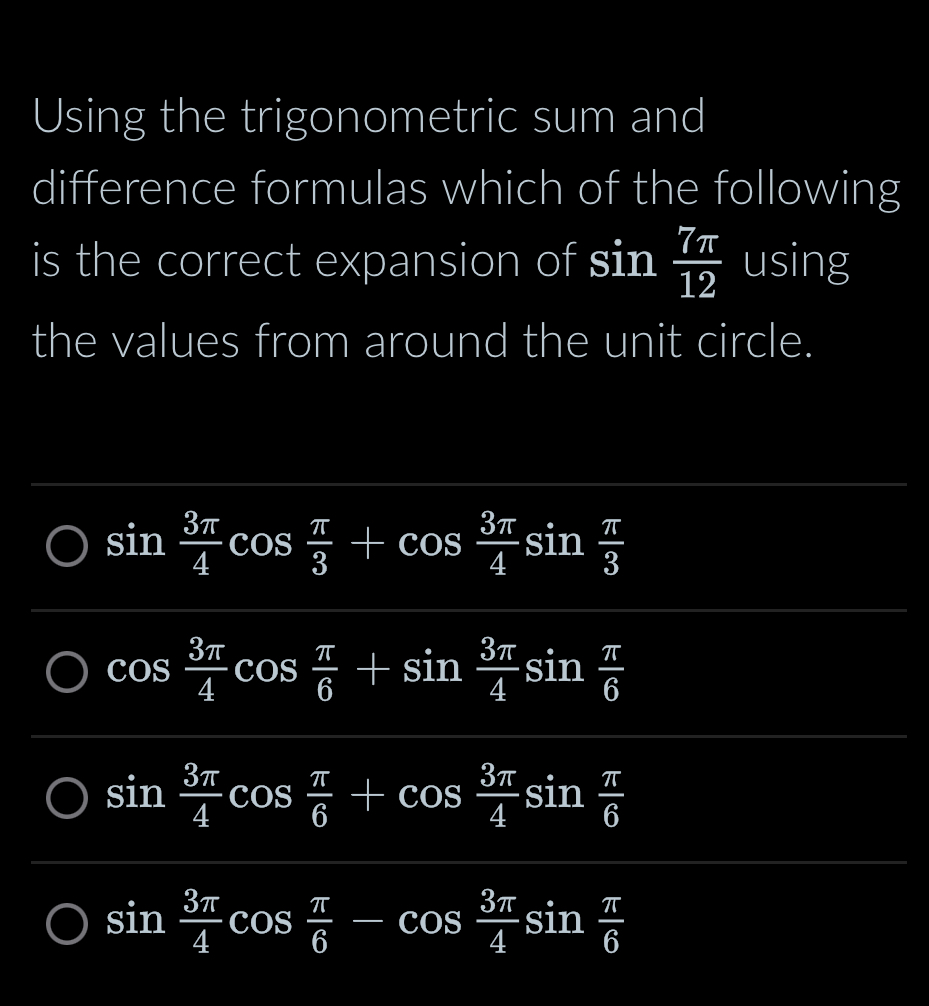
Task: Click the word 'using' in the question
Action: pos(795,260)
